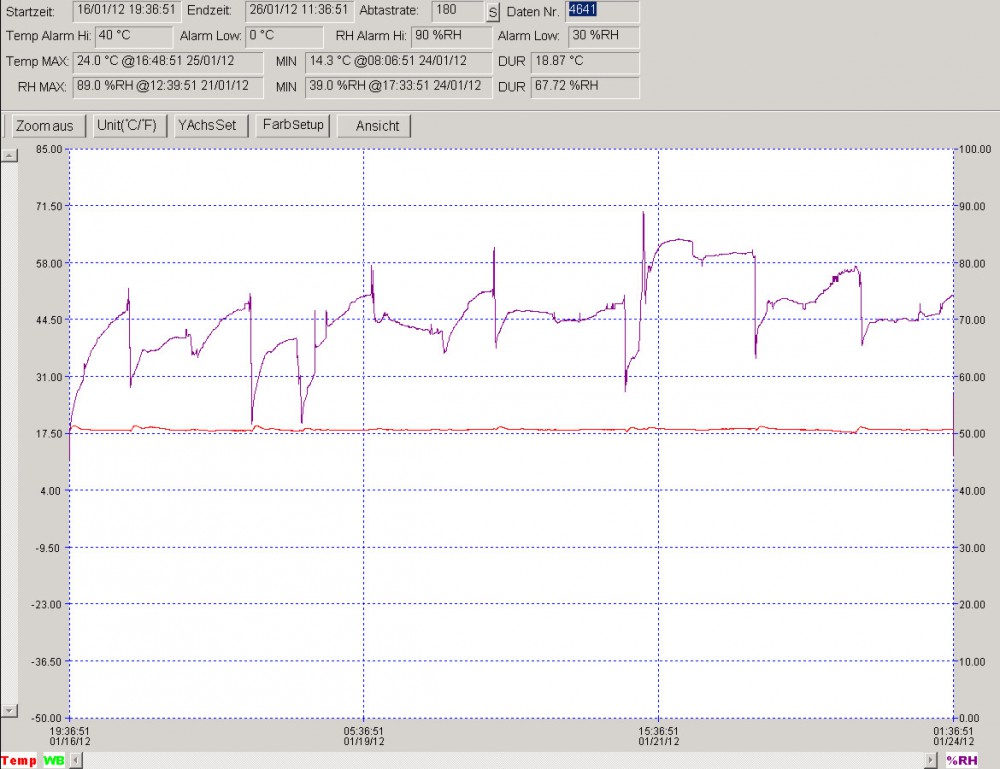The image size is (1000, 769).
Task: Open the FarbSetup color setup
Action: click(292, 126)
